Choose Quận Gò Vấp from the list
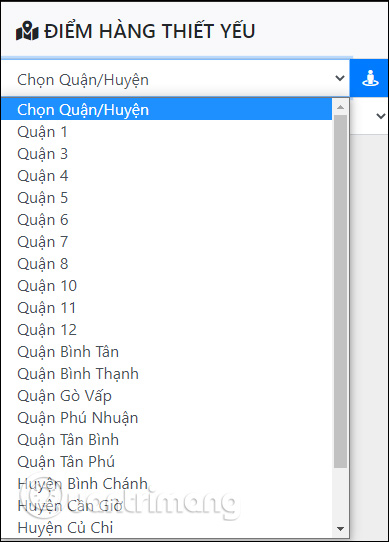 (x=167, y=396)
